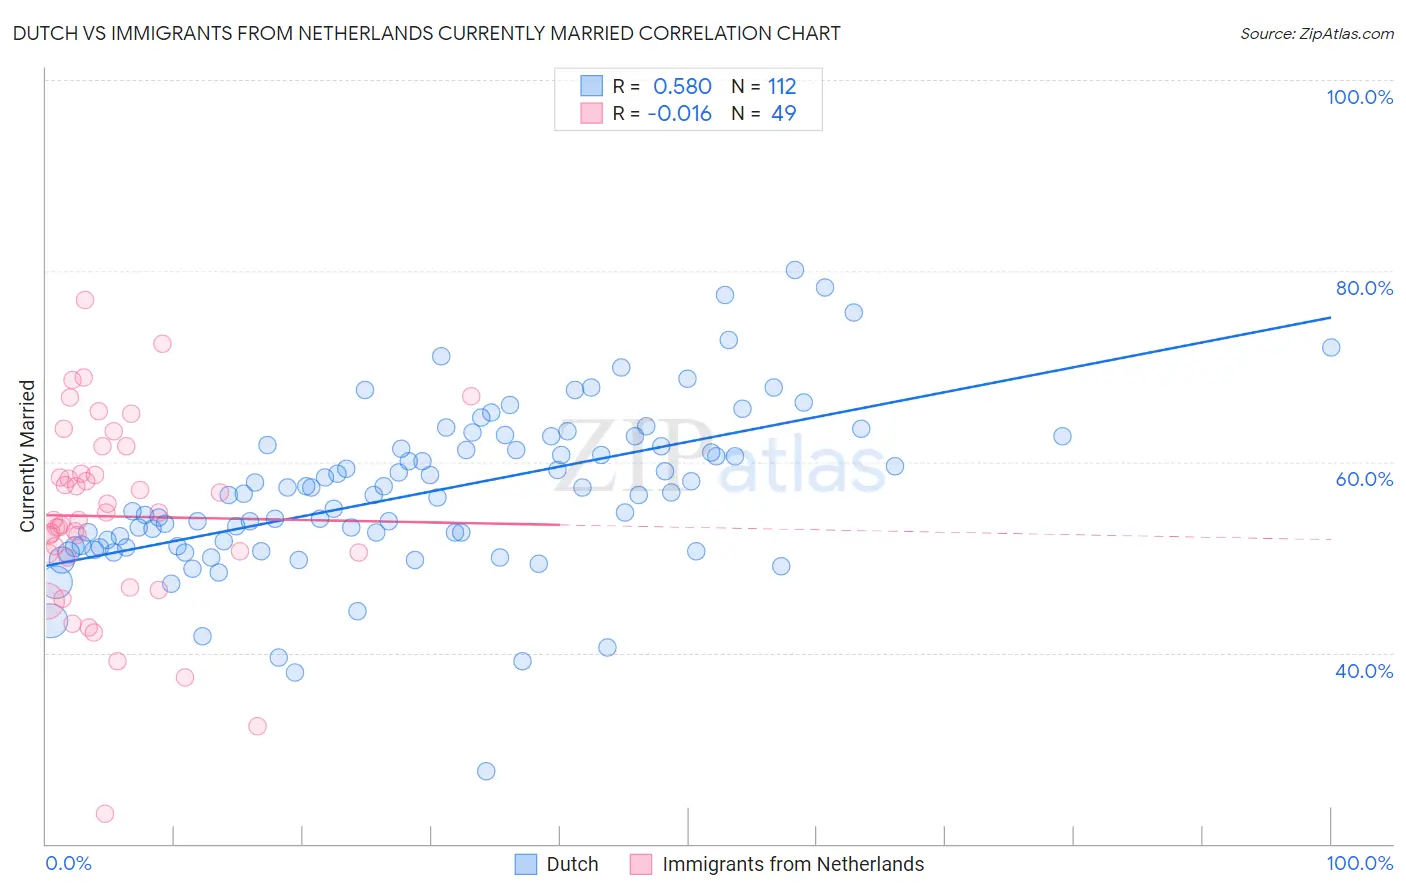Click the 100.0% x-axis label
The height and width of the screenshot is (892, 1406).
click(1359, 863)
